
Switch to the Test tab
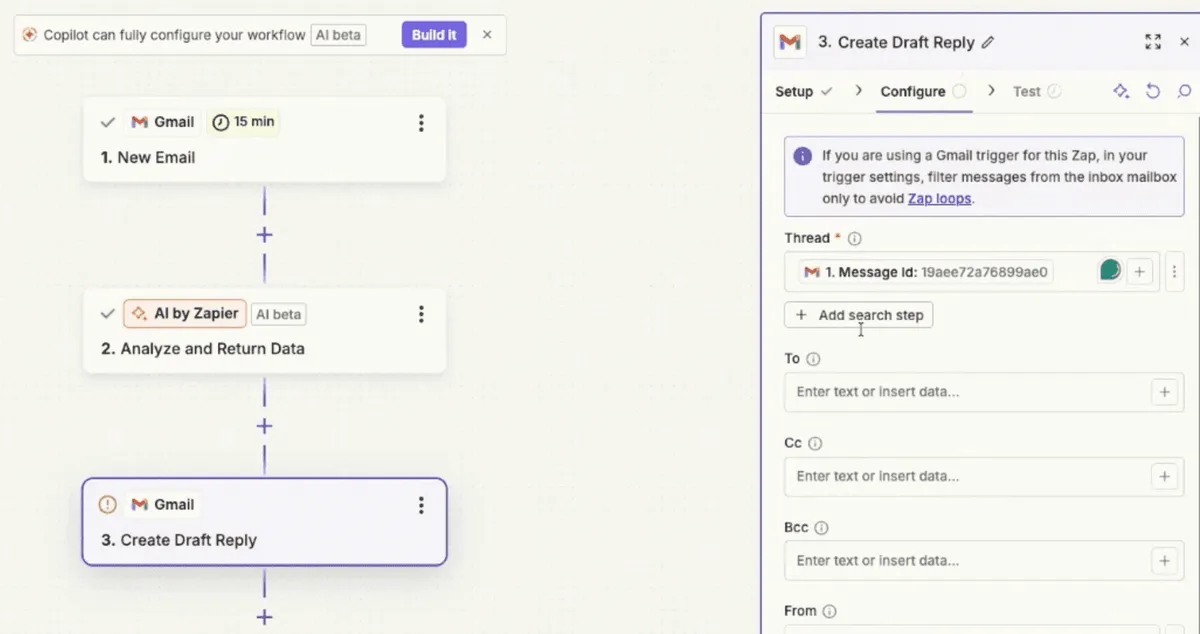click(1029, 91)
